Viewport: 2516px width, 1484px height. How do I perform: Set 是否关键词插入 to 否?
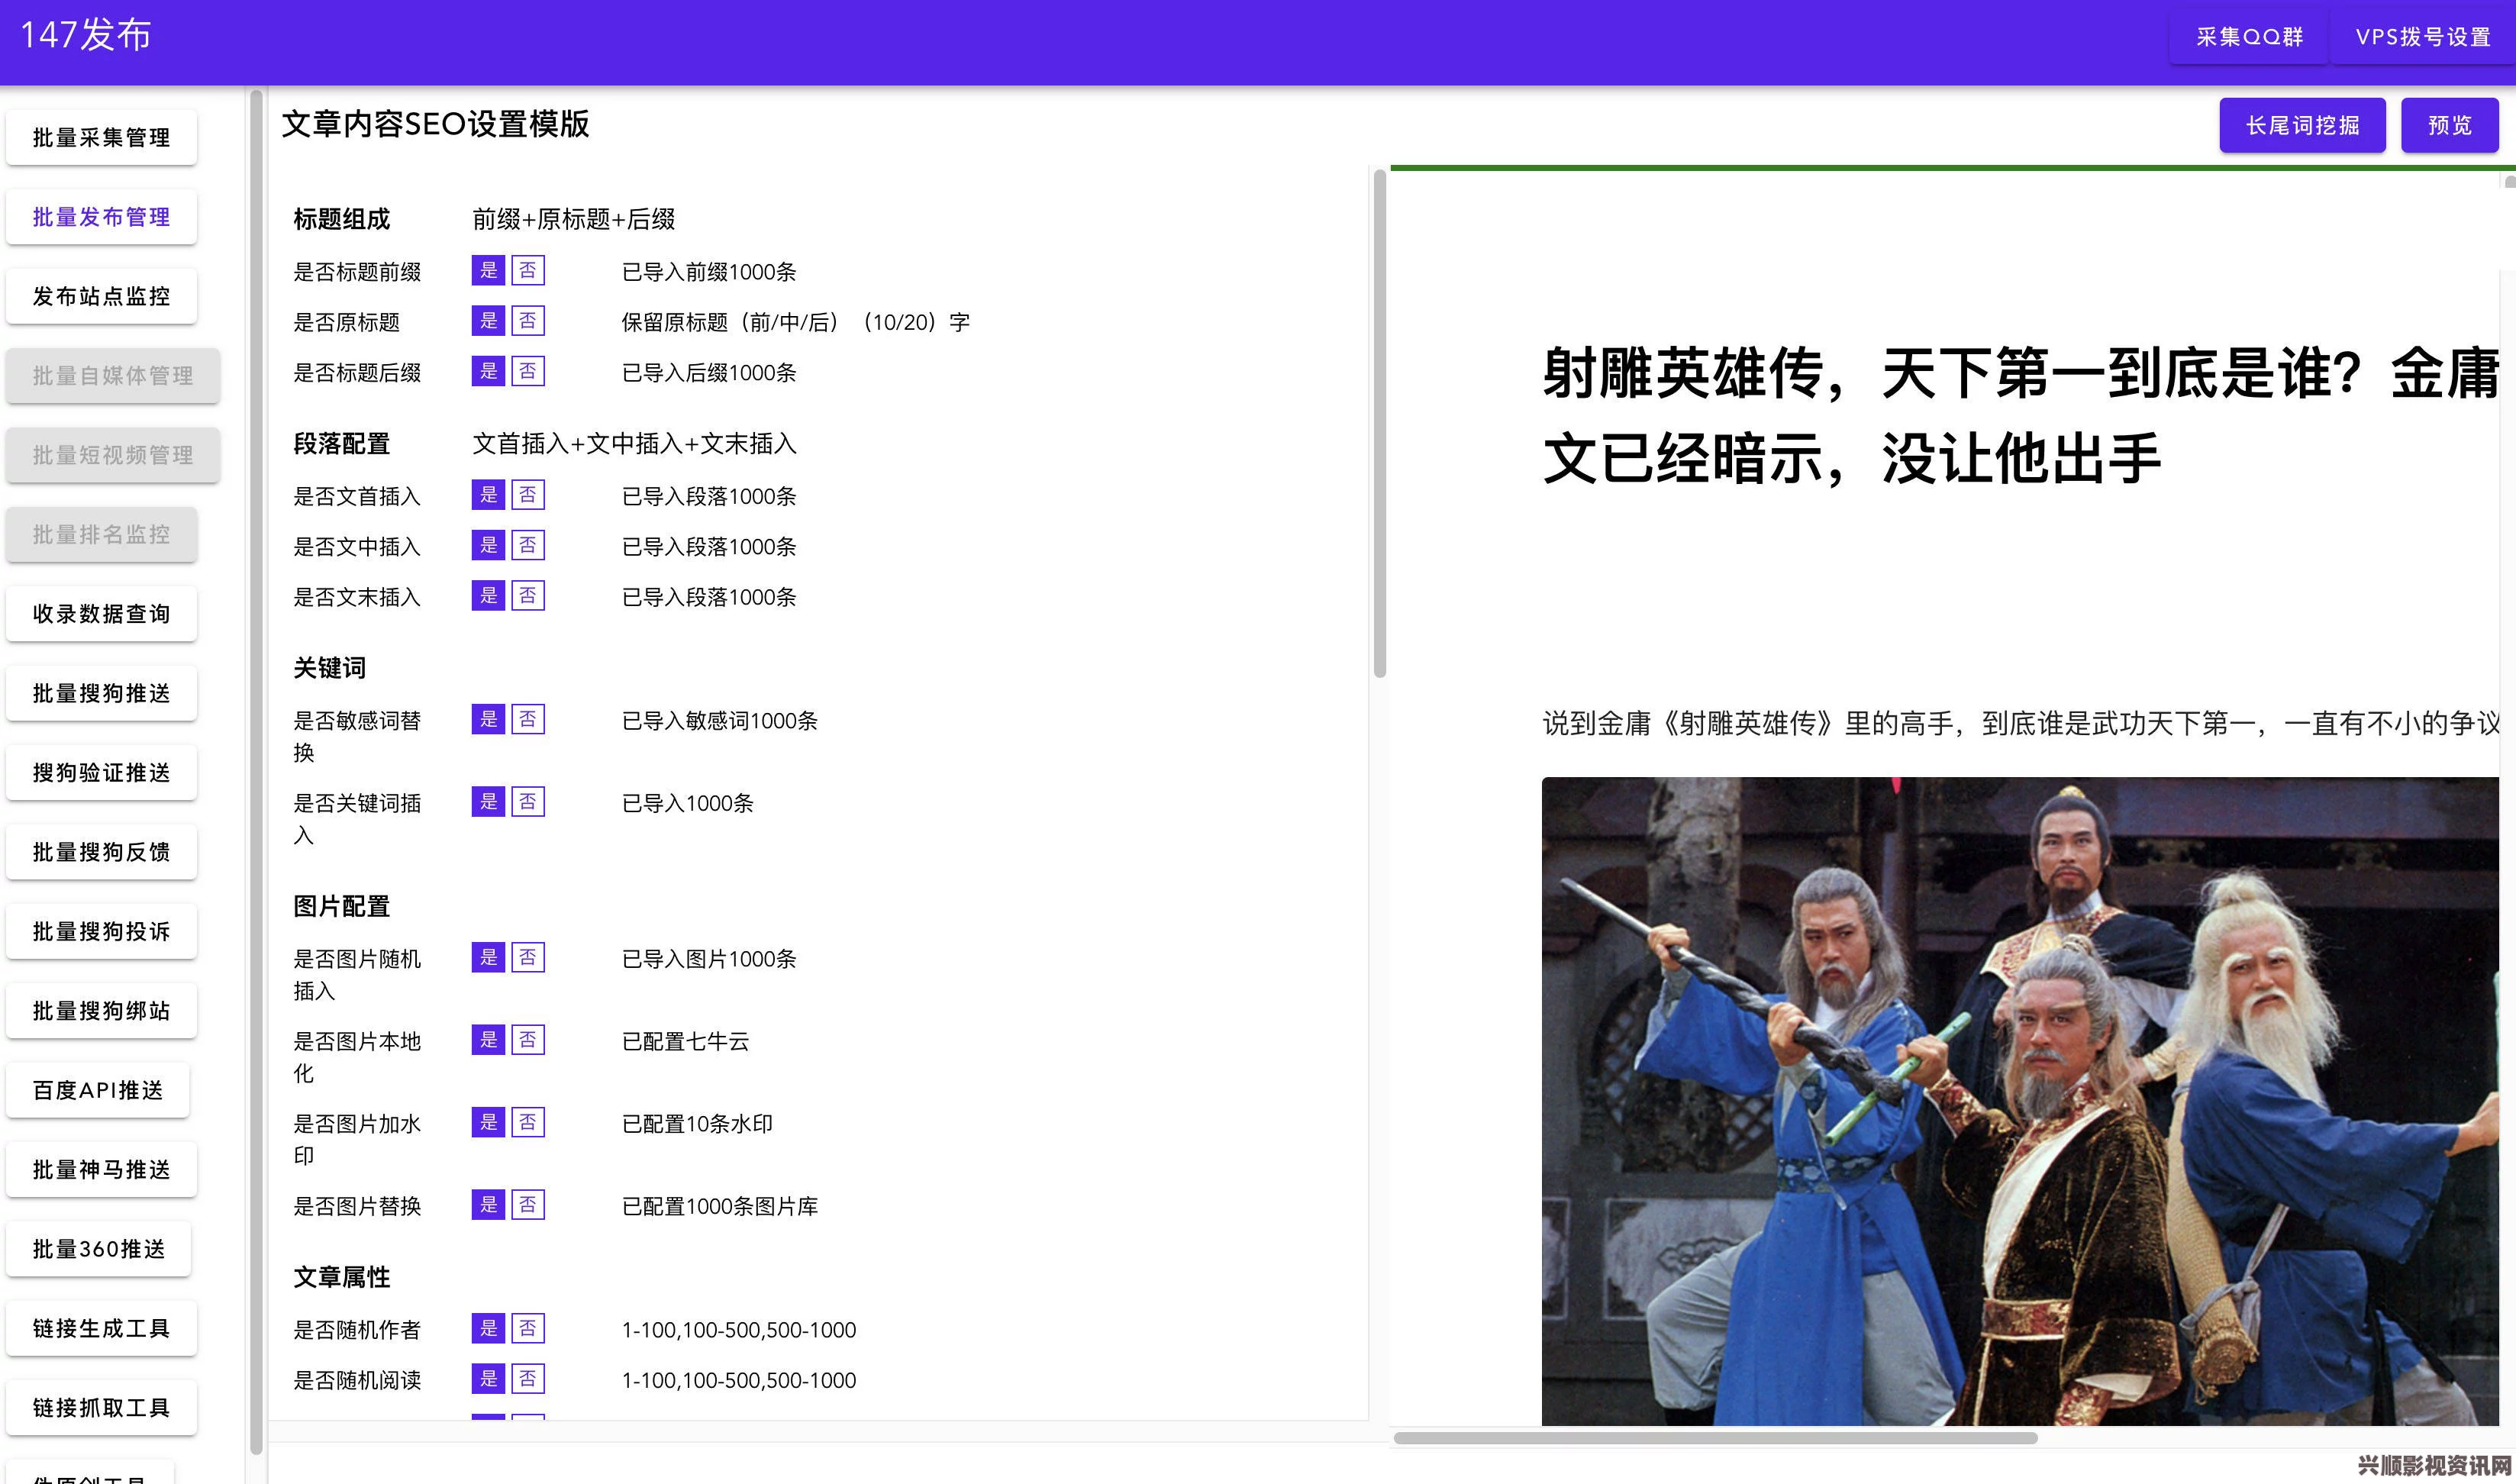point(528,802)
